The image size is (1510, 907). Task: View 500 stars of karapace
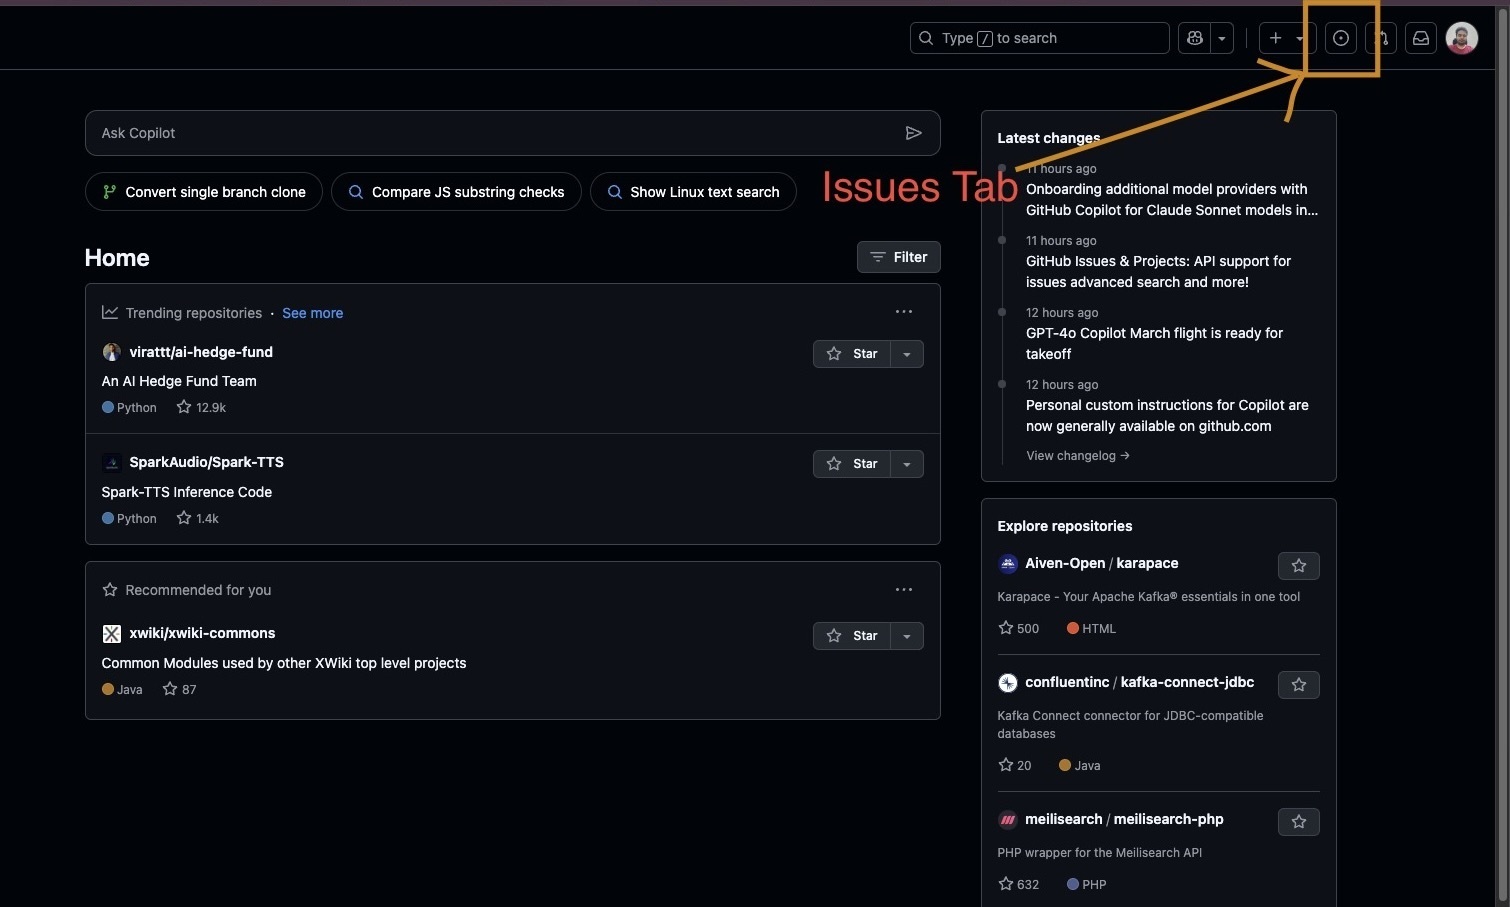[x=1019, y=628]
